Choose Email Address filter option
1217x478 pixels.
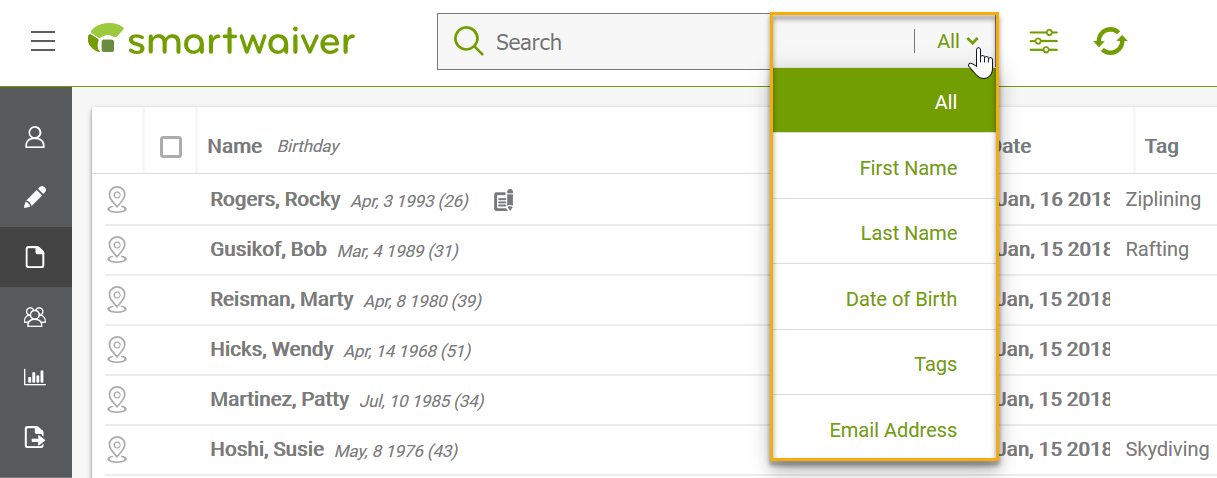click(893, 430)
